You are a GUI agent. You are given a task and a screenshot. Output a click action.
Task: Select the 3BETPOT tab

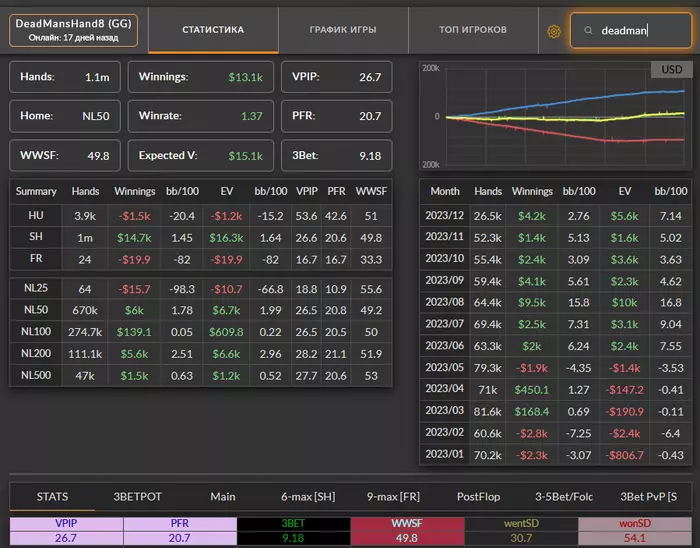click(137, 497)
